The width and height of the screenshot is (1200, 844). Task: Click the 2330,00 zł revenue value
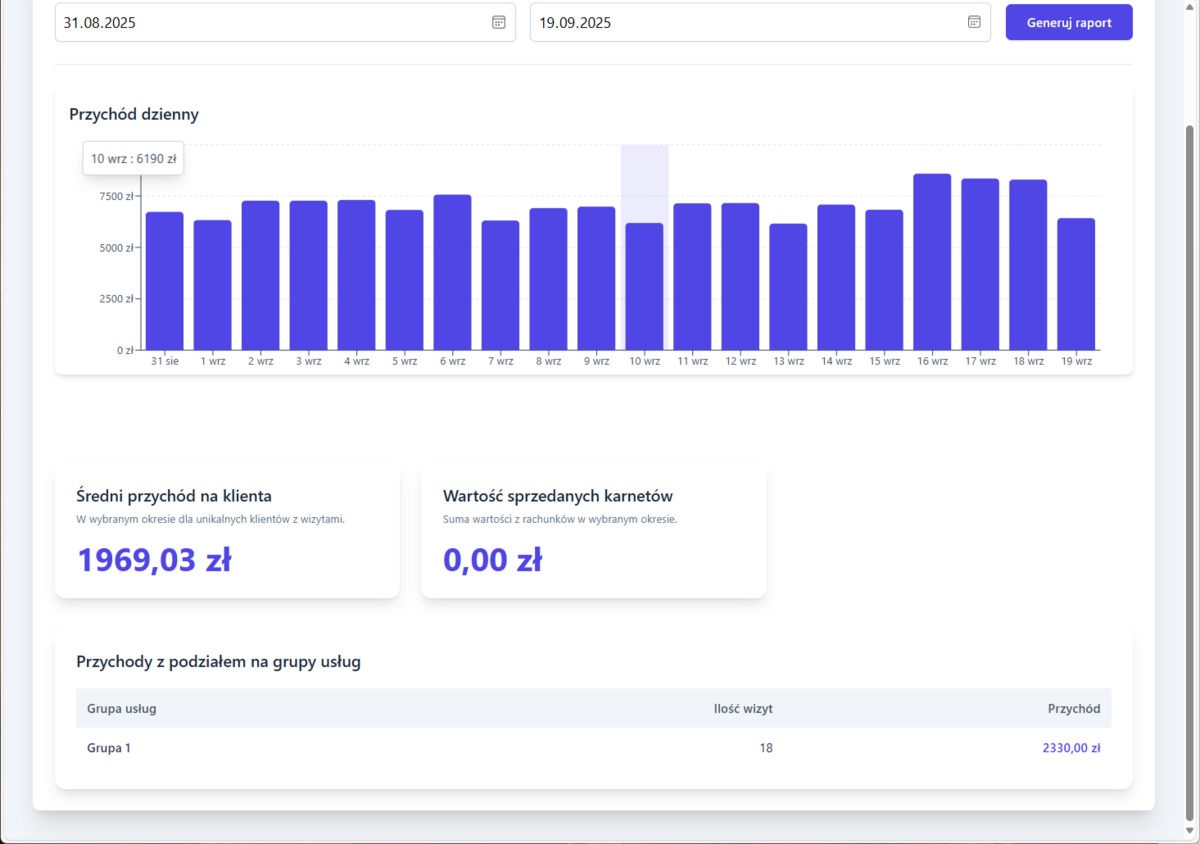pos(1070,748)
